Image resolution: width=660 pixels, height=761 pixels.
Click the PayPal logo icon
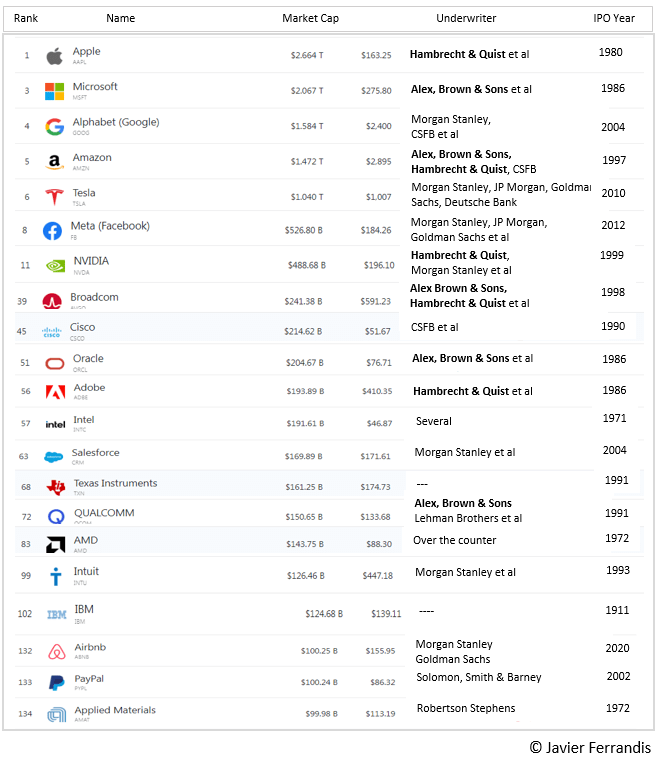[x=56, y=683]
